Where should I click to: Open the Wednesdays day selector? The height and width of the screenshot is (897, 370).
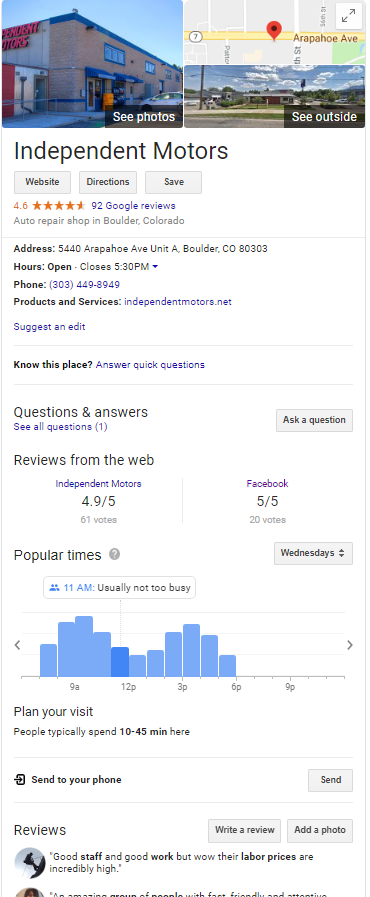coord(313,554)
